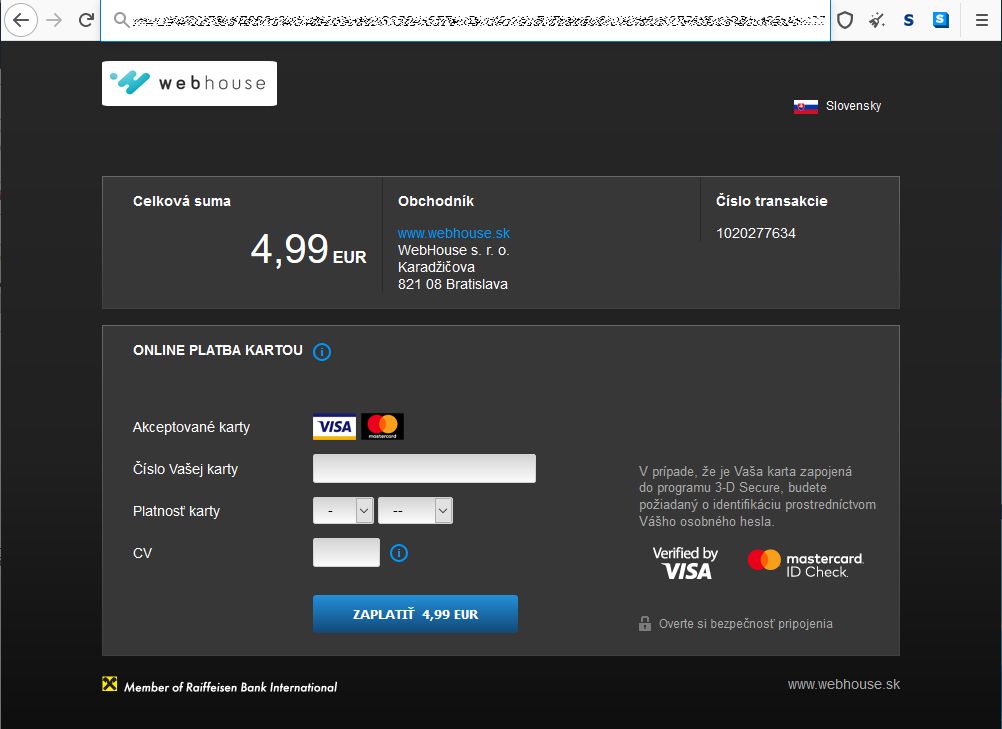Click the WebHouse logo
1002x729 pixels.
(x=189, y=83)
